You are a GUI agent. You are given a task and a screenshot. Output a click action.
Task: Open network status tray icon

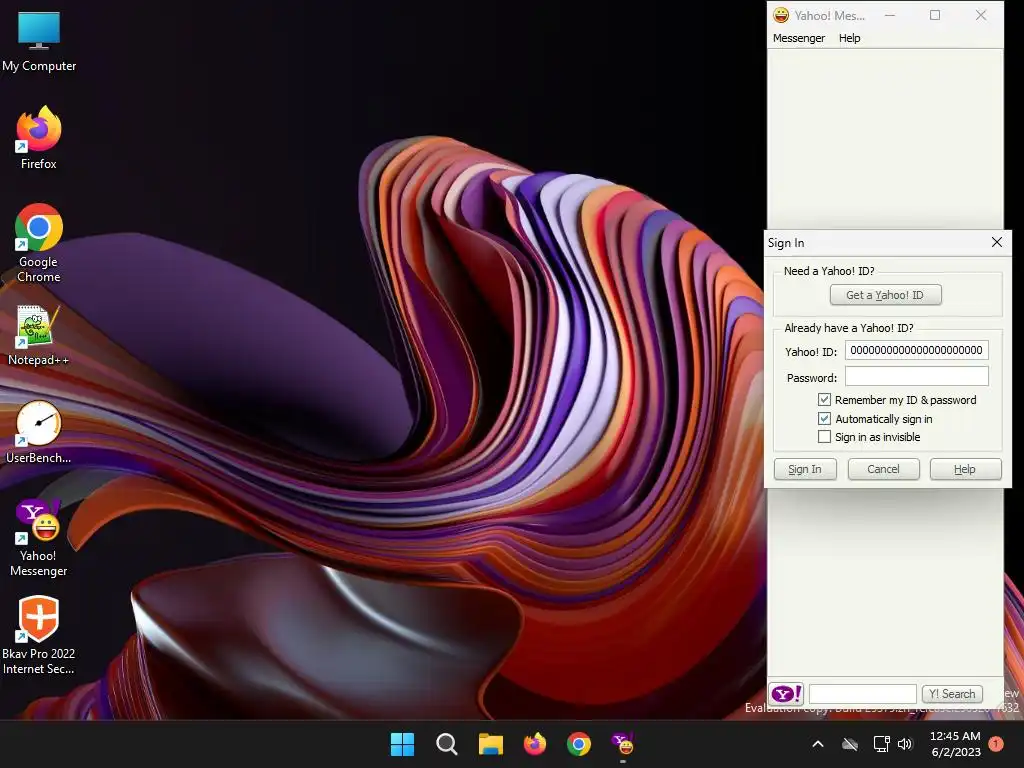pos(882,744)
